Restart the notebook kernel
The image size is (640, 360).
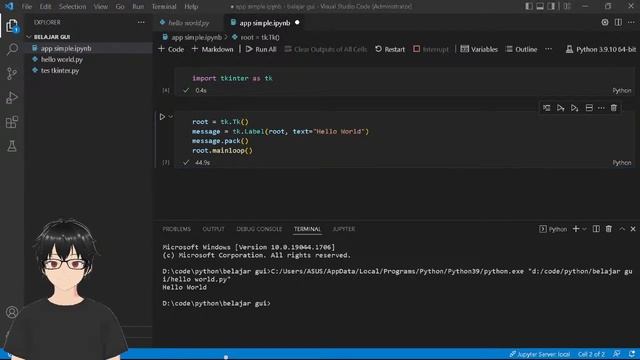point(390,49)
